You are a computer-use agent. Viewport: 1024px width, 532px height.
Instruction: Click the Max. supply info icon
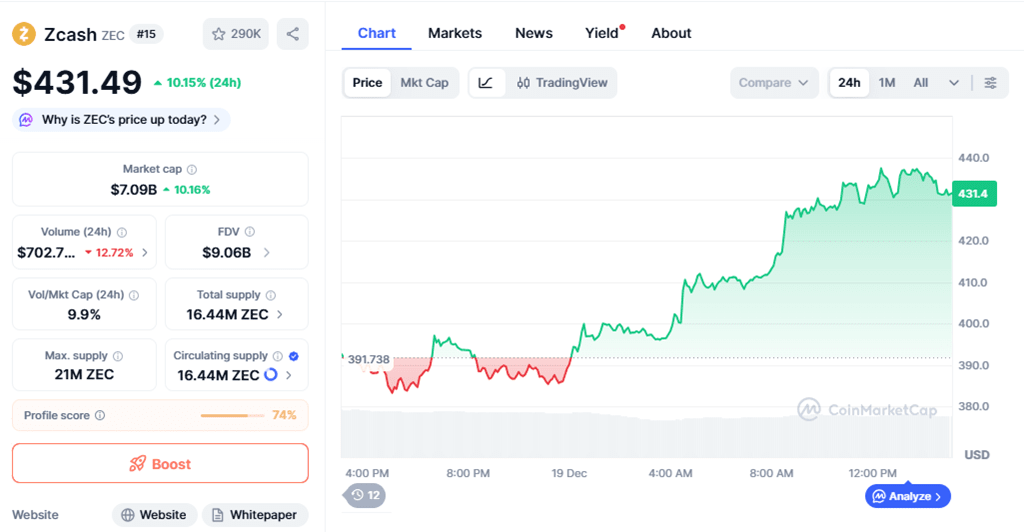[x=118, y=356]
